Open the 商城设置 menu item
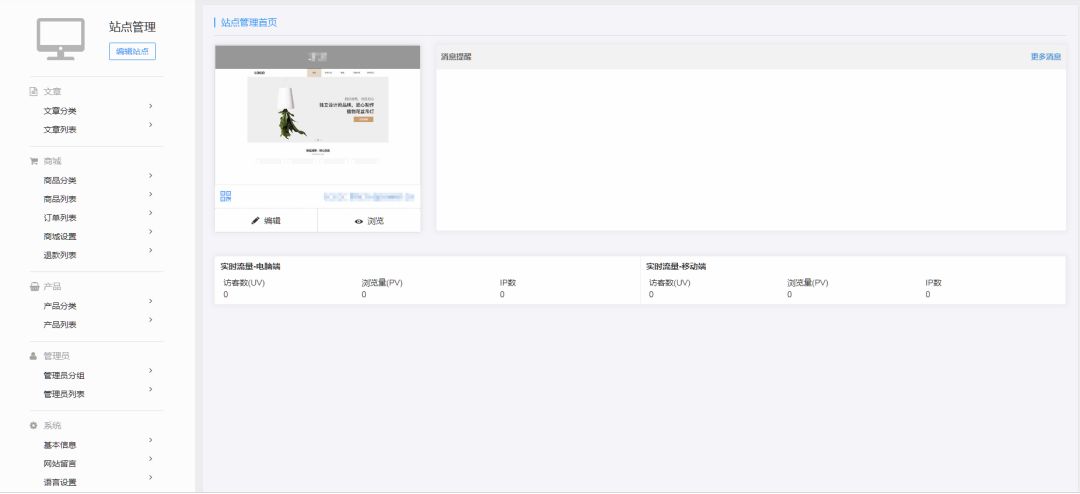 (60, 236)
